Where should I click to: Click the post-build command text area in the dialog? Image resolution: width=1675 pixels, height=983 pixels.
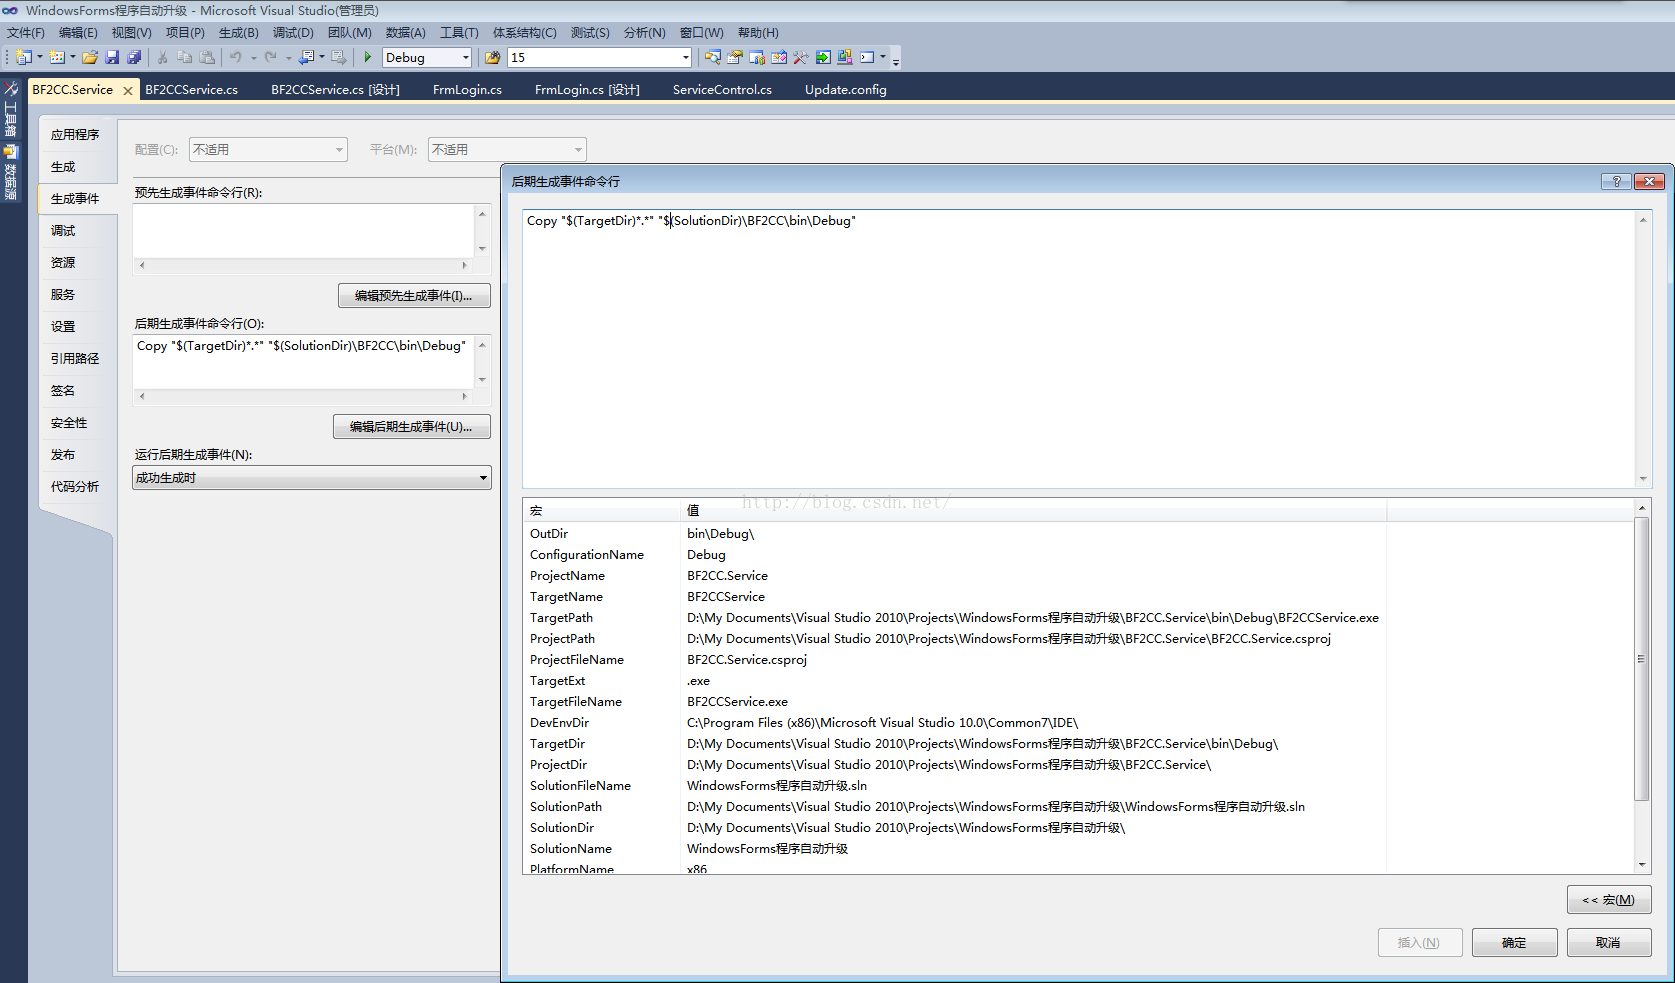pos(1078,348)
